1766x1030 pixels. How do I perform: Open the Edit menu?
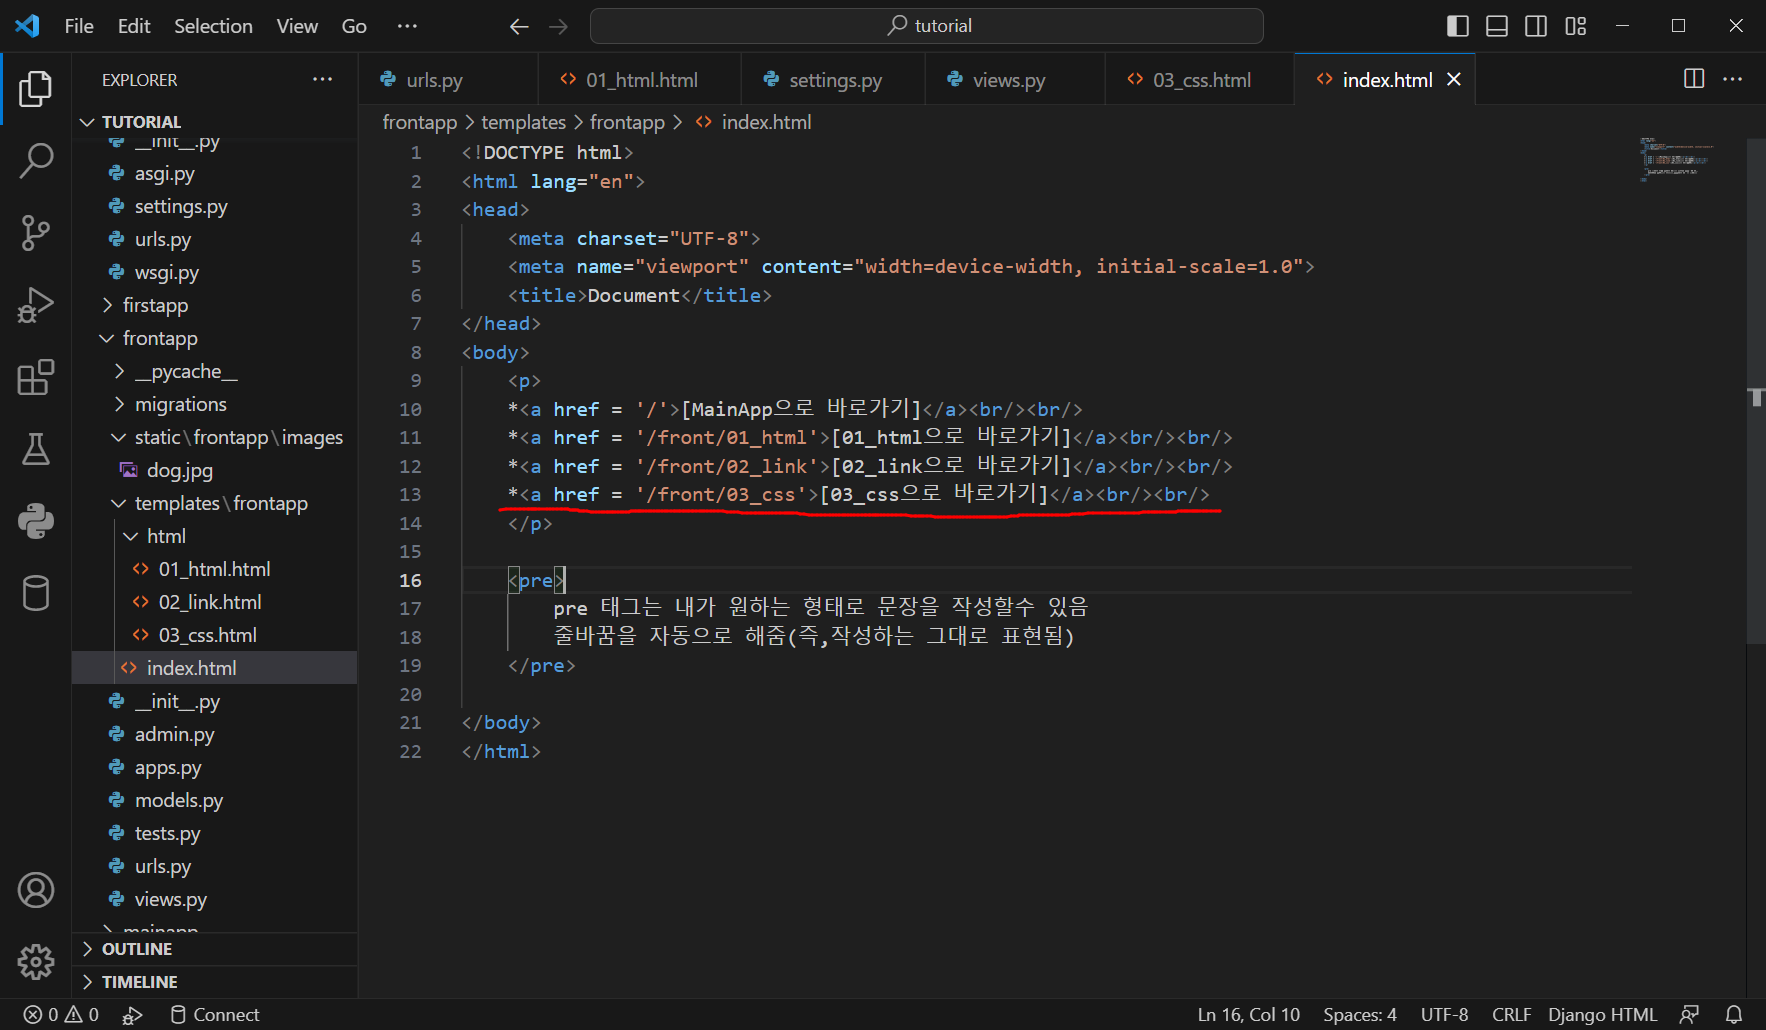134,26
